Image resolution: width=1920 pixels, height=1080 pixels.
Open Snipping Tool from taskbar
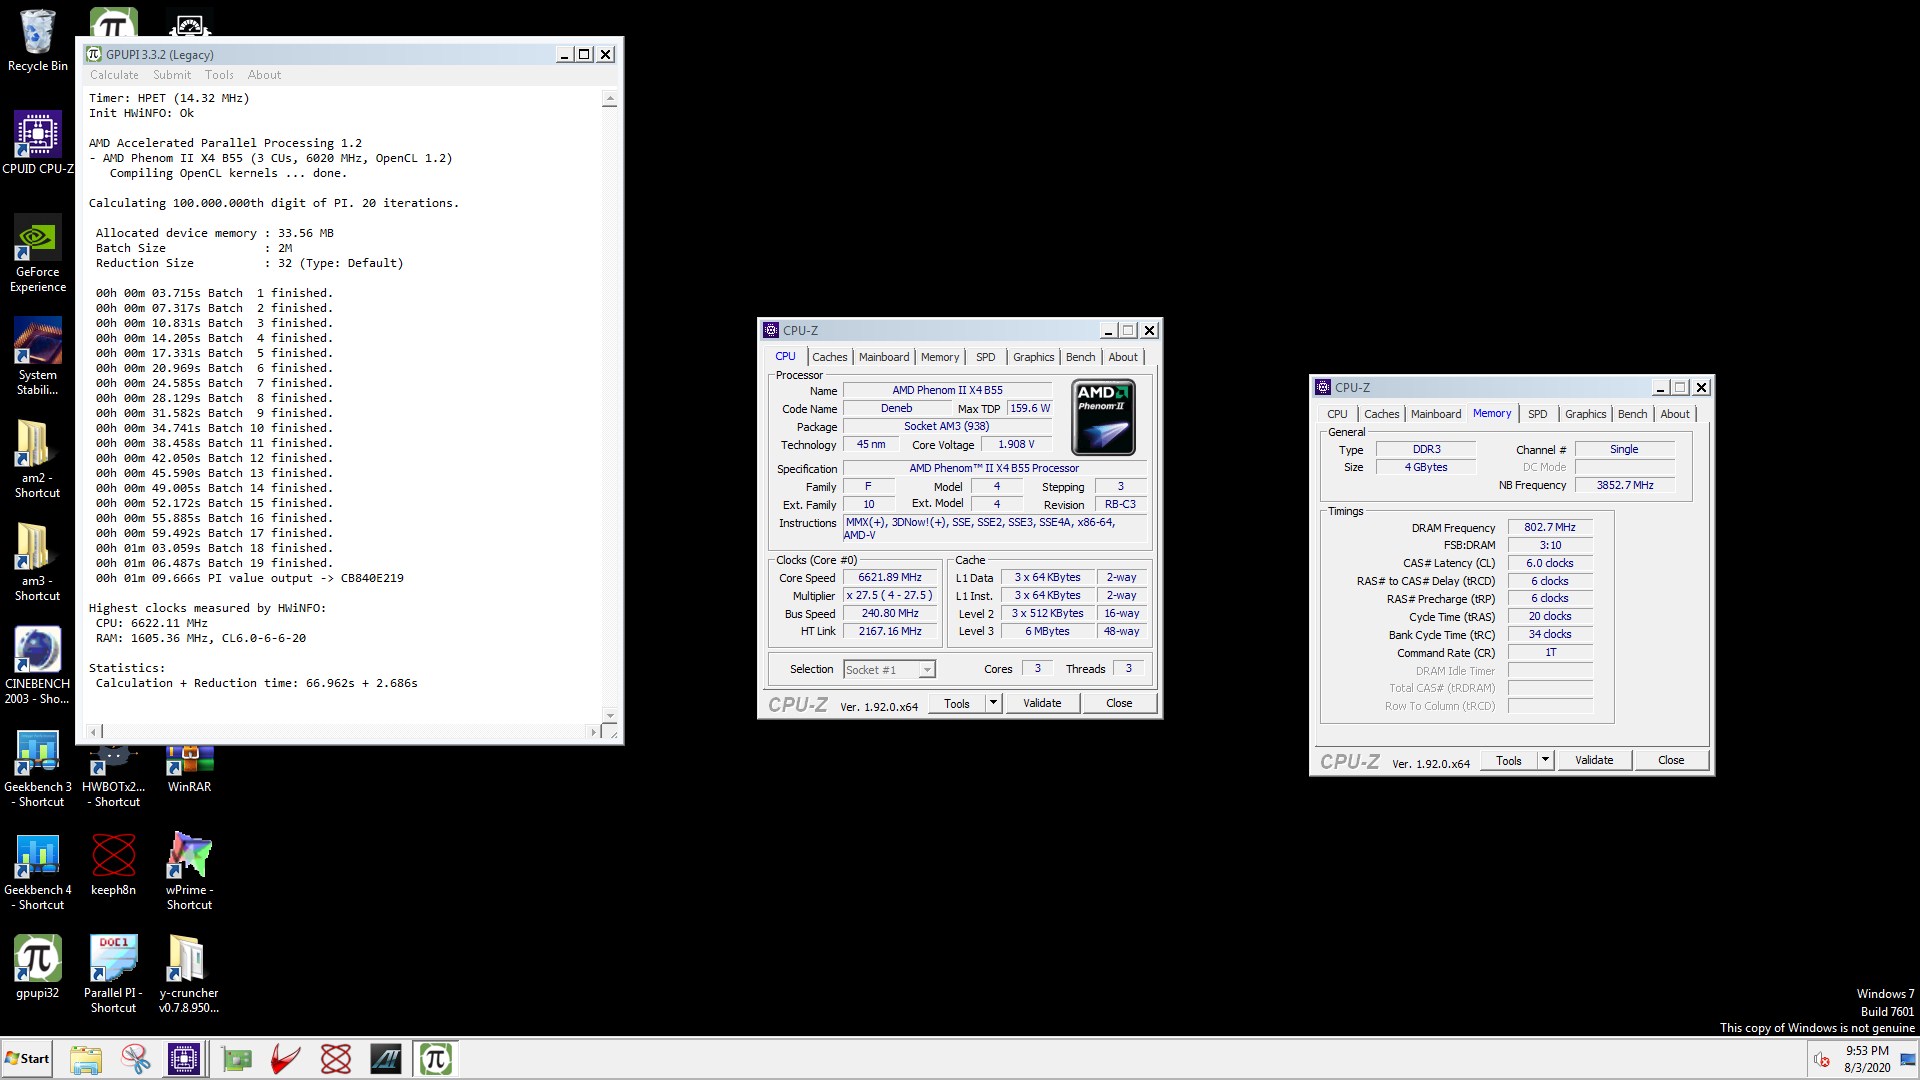point(135,1059)
